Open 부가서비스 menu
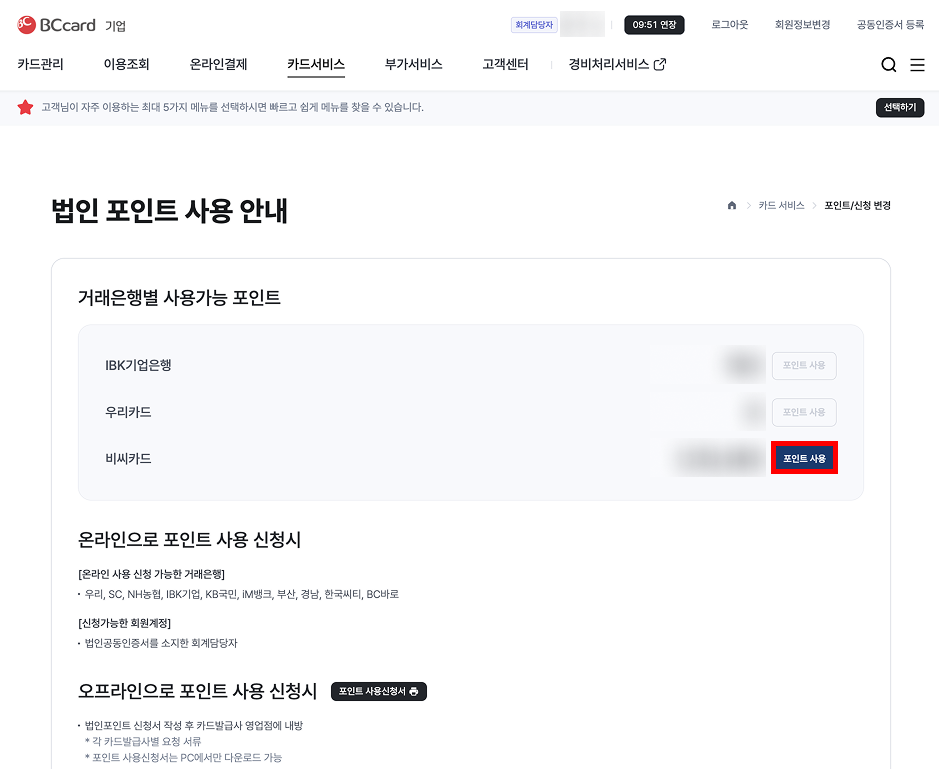 [413, 64]
